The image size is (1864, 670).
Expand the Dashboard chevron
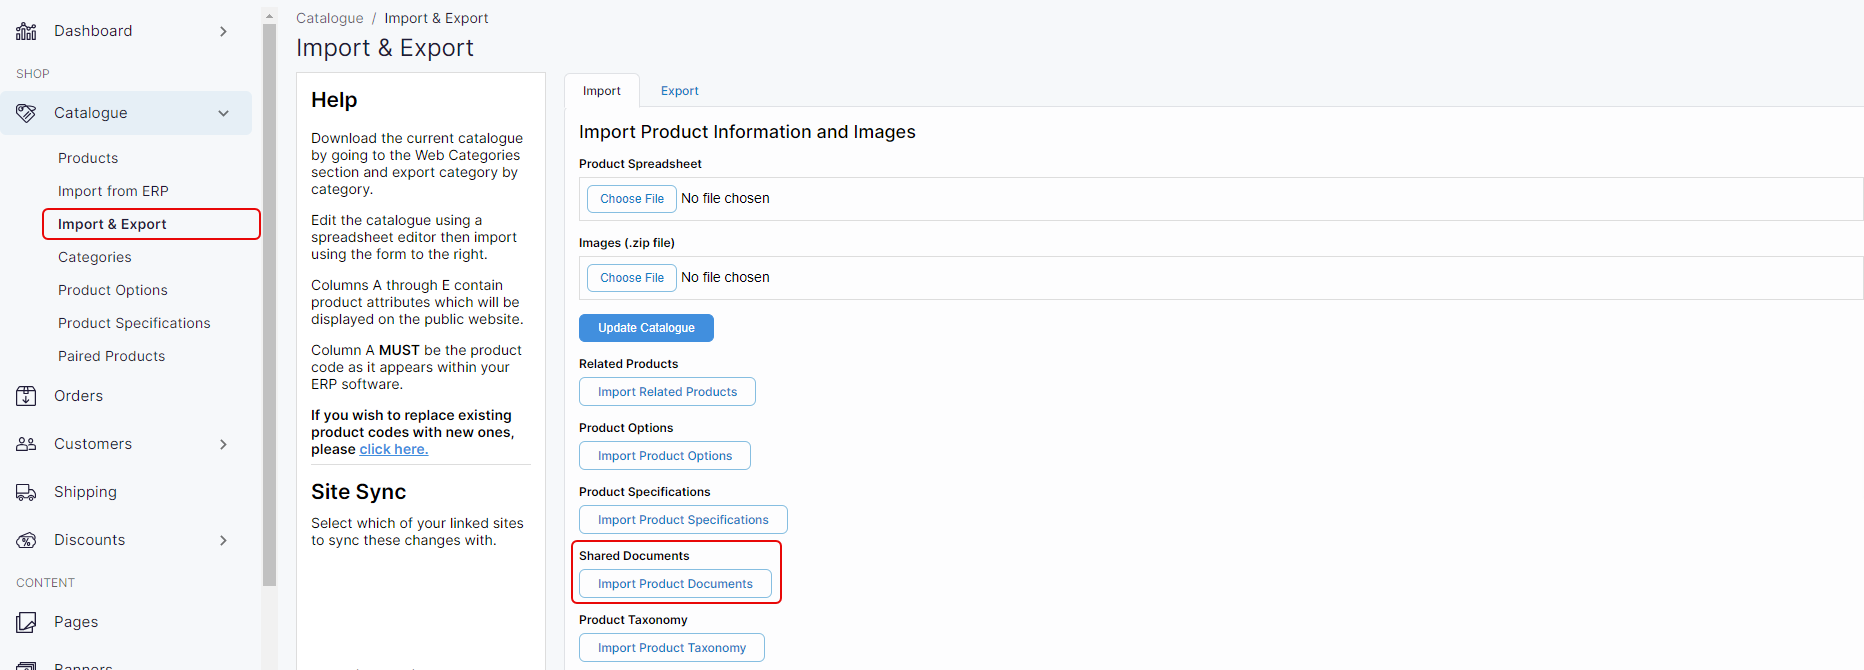(223, 31)
